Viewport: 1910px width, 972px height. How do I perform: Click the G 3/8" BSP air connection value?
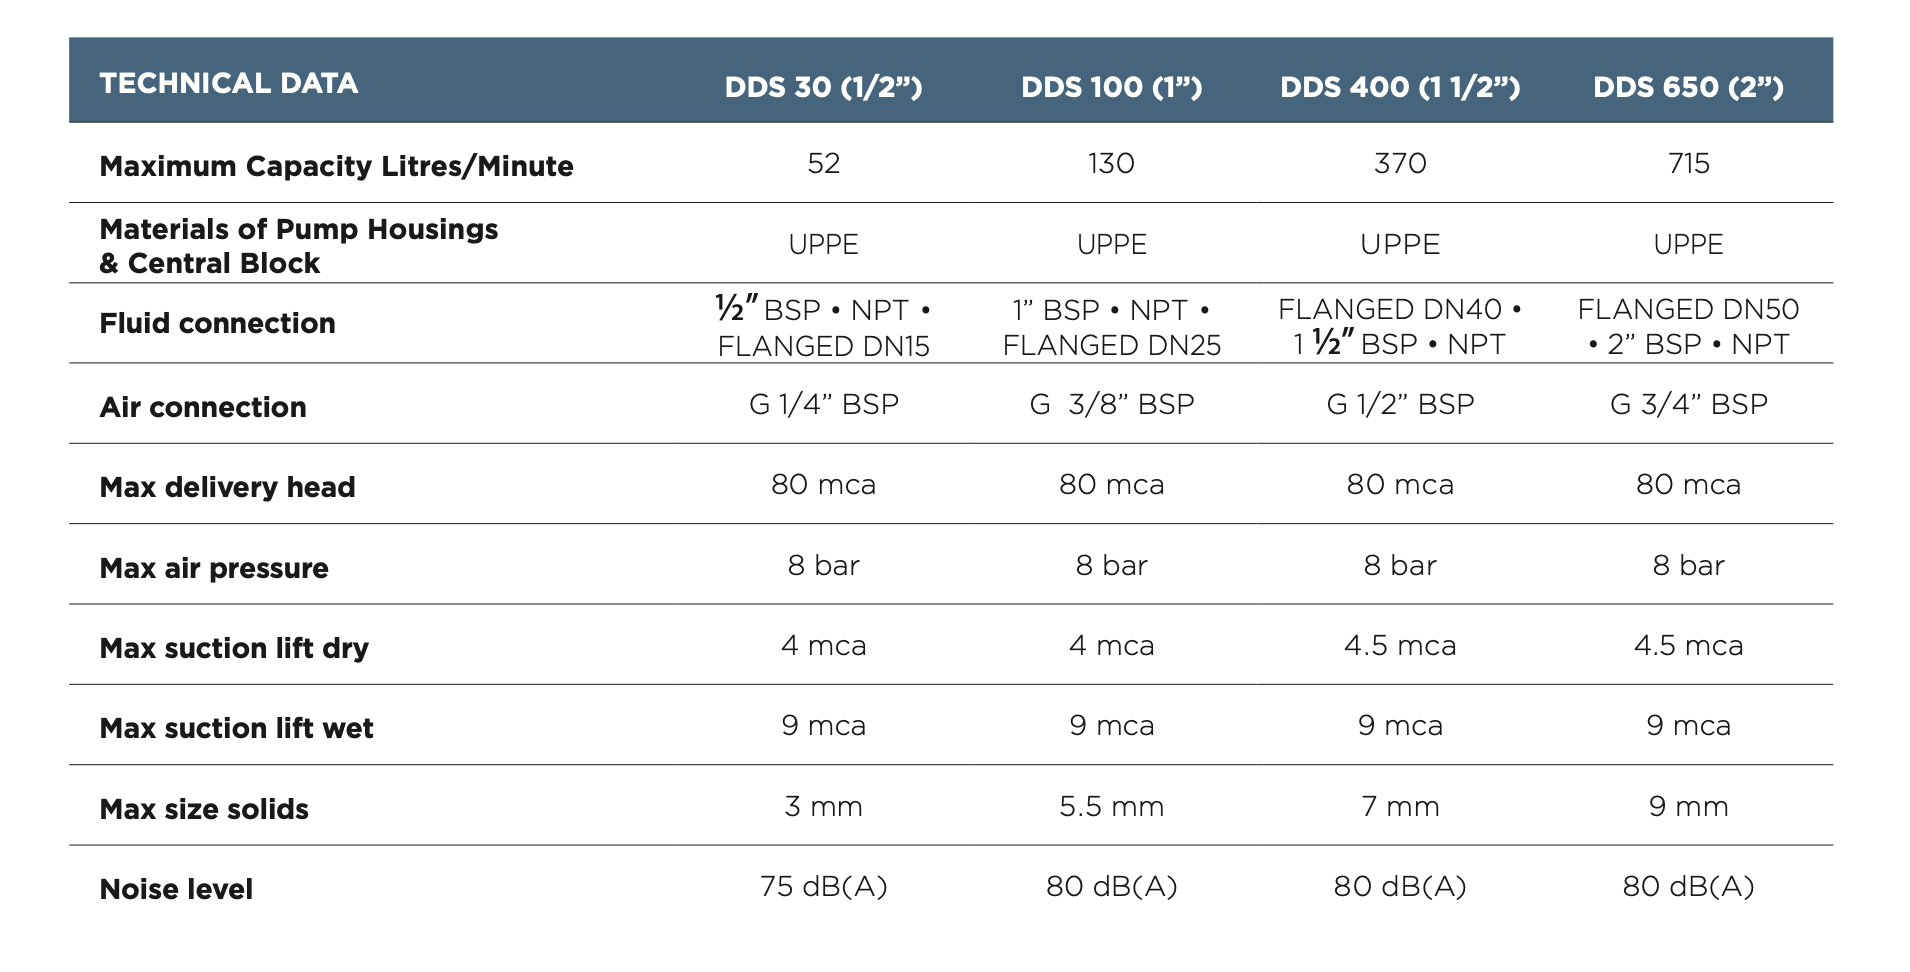click(x=1112, y=404)
